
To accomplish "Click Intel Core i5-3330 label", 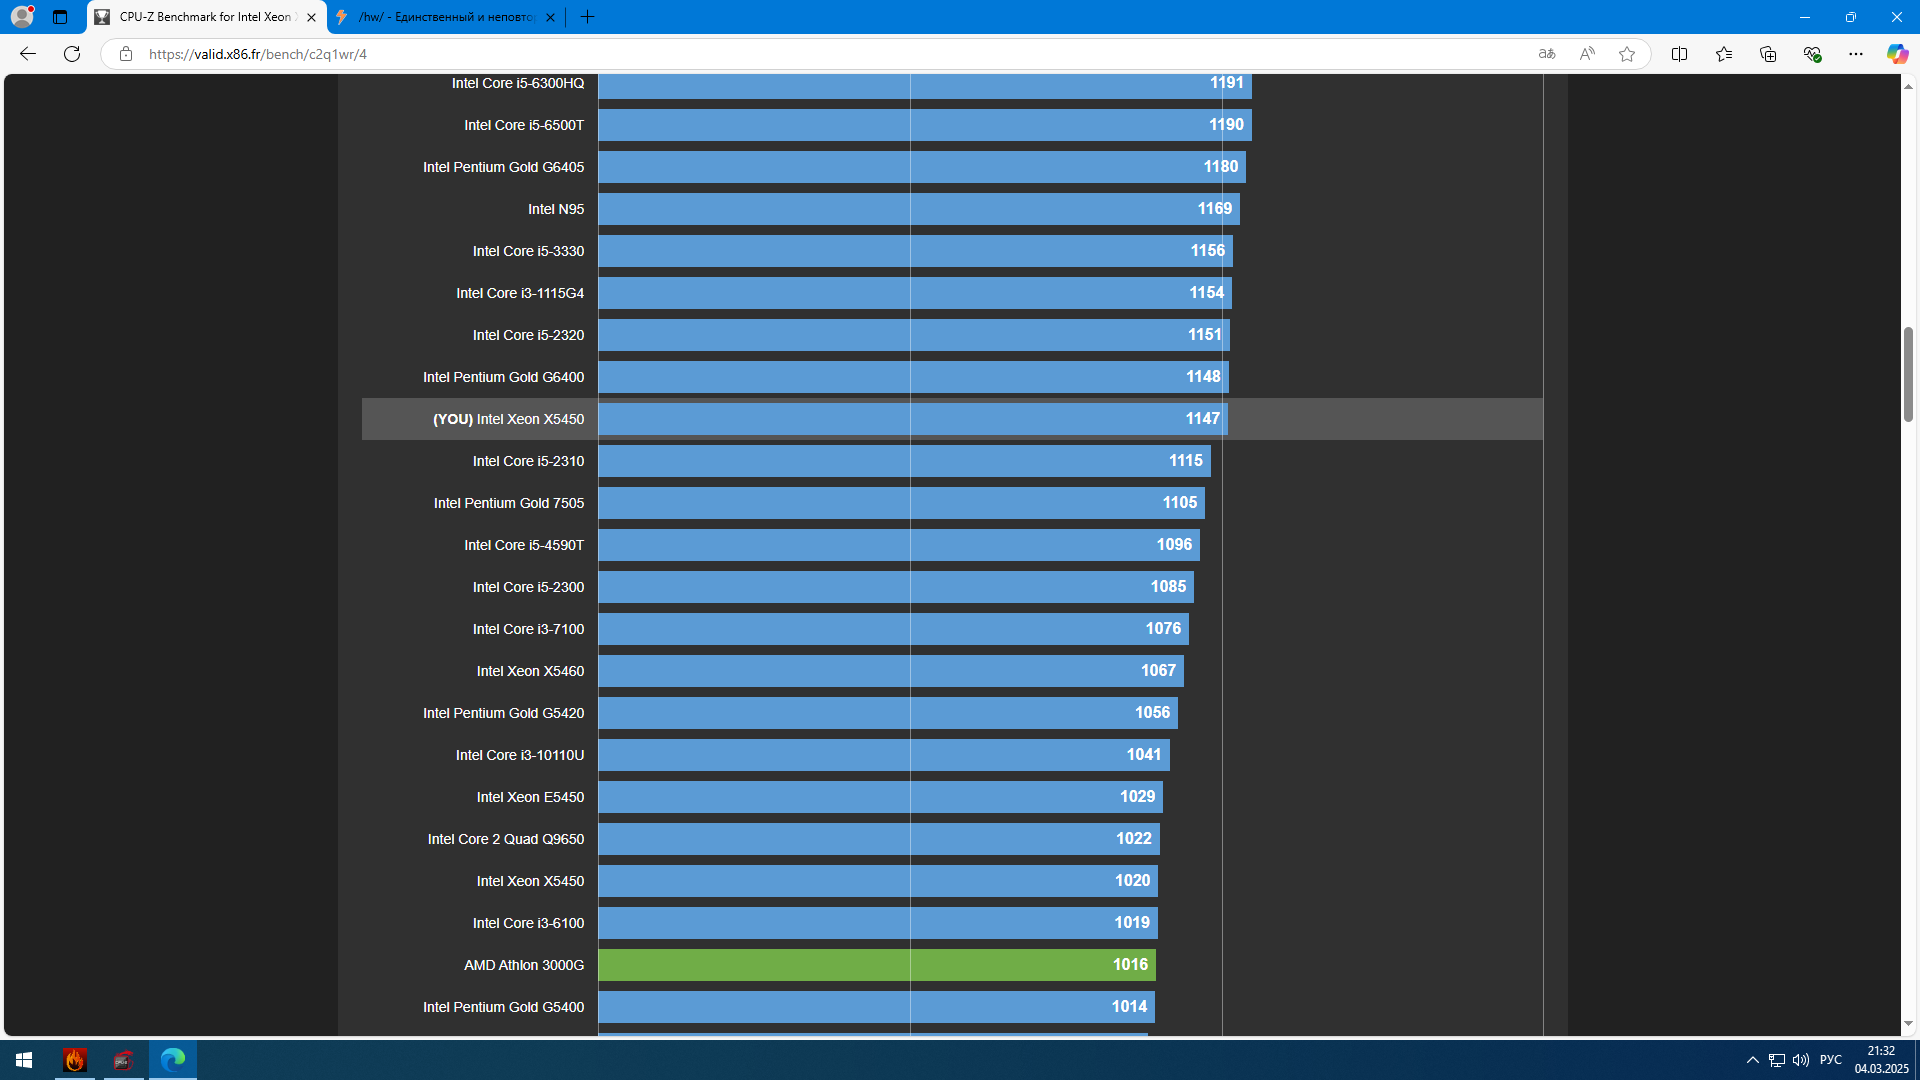I will 528,251.
